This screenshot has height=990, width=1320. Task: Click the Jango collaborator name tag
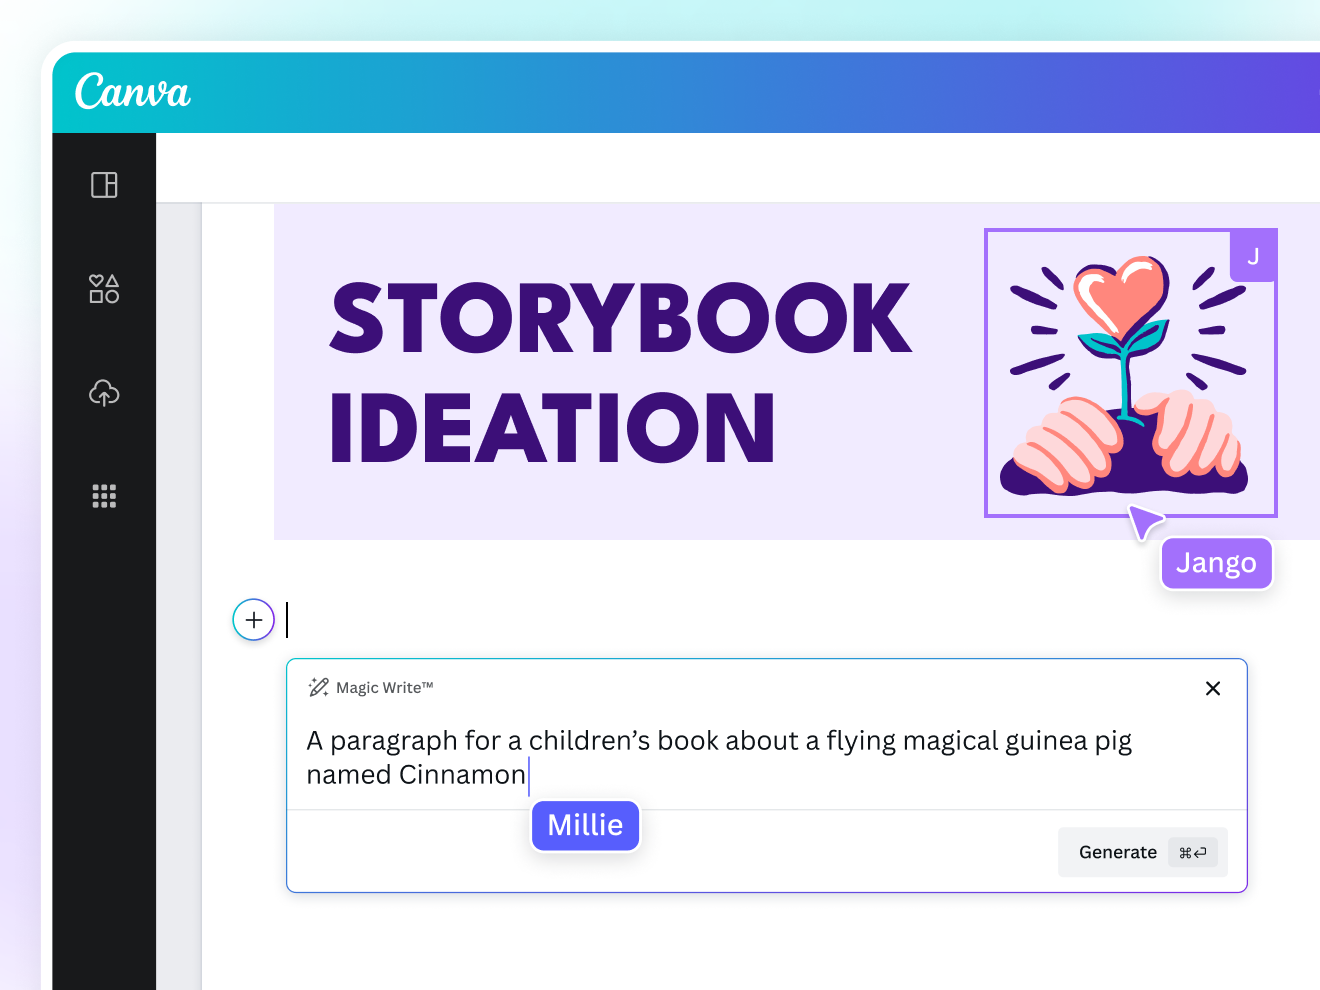click(x=1216, y=563)
